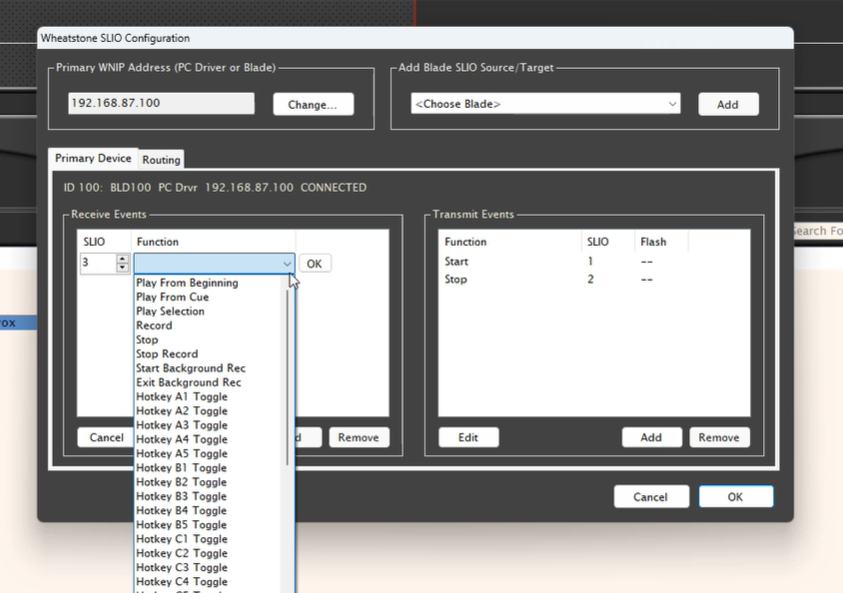The image size is (843, 593).
Task: Click the Function column header in Receive Events
Action: coord(213,242)
